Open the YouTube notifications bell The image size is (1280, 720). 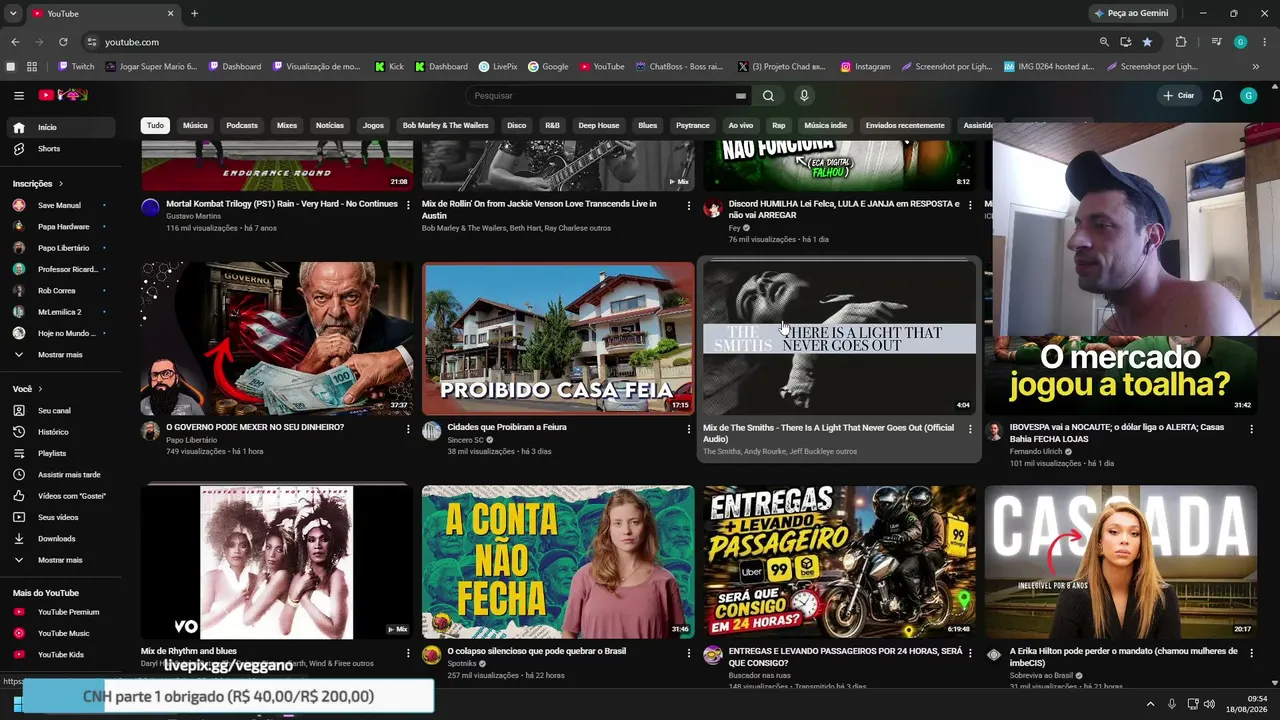1217,96
